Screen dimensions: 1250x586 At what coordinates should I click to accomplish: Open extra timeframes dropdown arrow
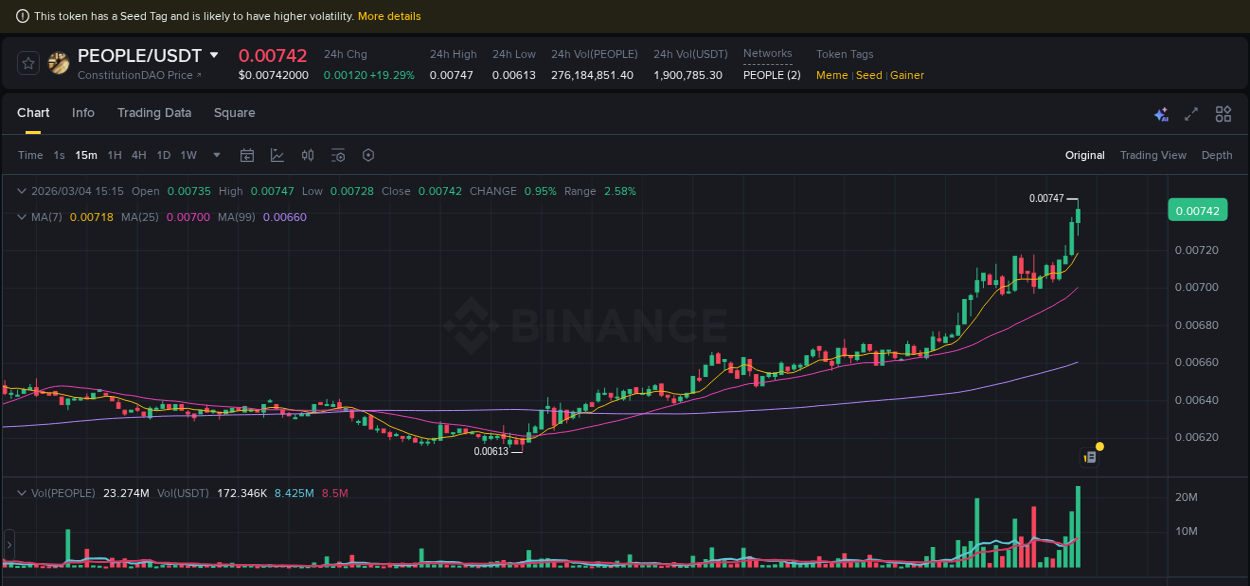216,155
